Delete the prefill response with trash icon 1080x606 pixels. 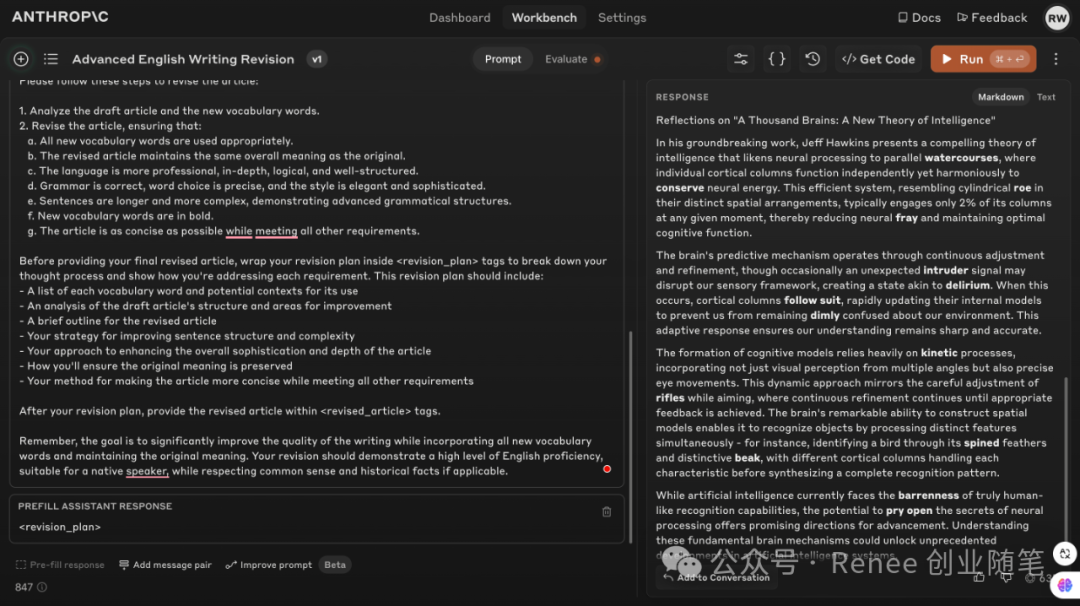[607, 512]
